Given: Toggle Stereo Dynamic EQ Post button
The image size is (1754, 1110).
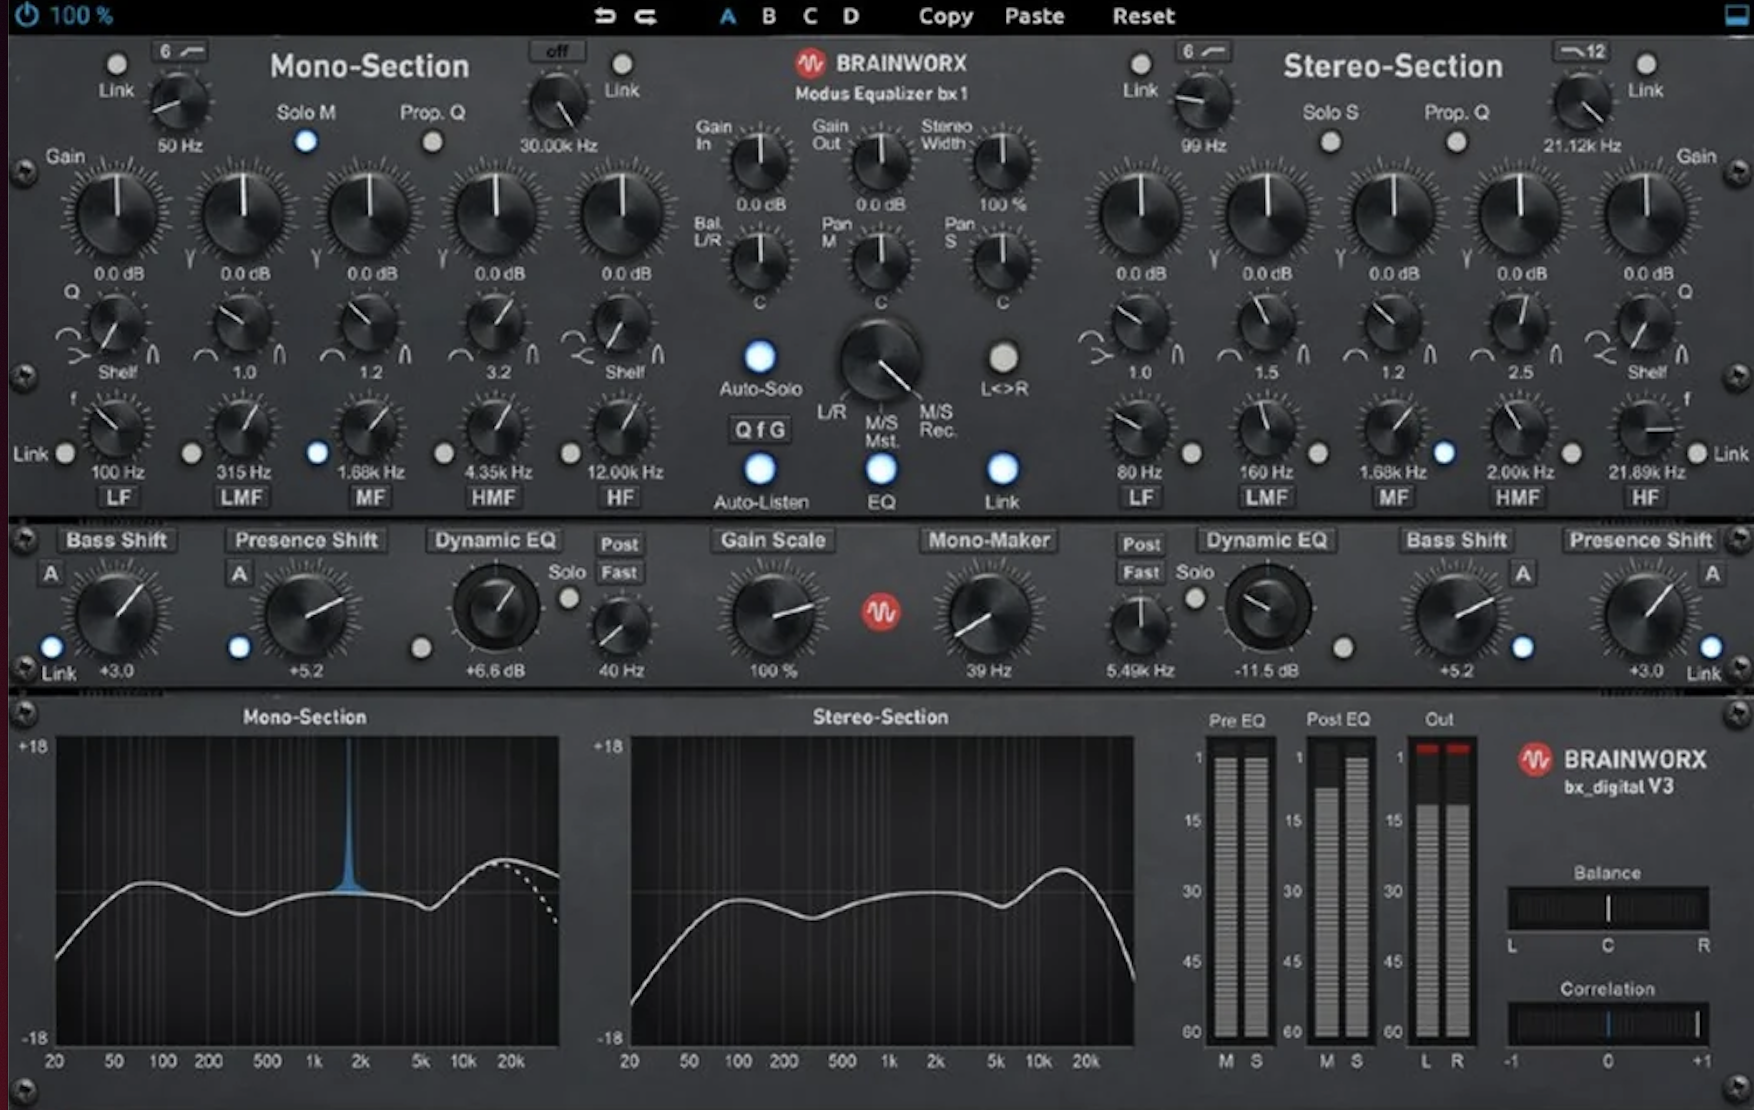Looking at the screenshot, I should point(1141,544).
